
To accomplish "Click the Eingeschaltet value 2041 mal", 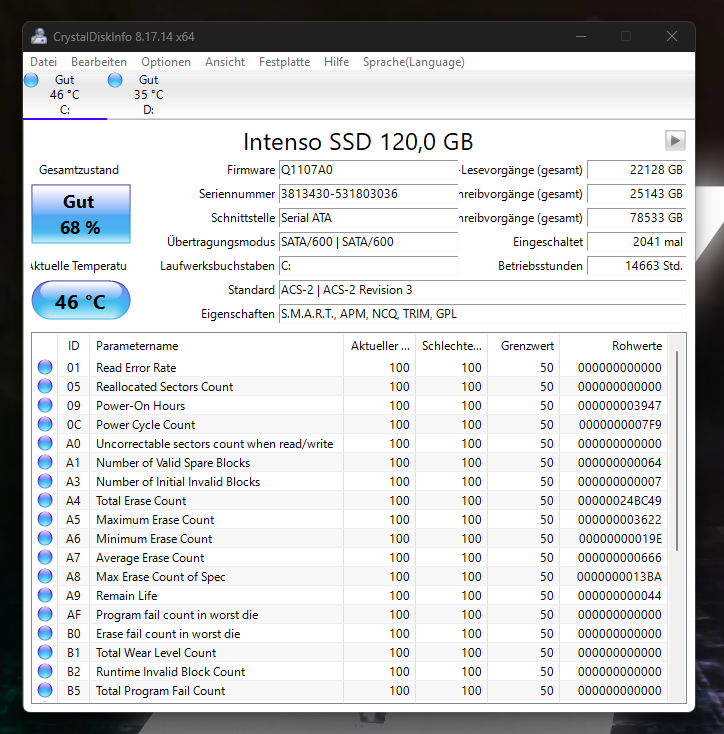I will 636,242.
